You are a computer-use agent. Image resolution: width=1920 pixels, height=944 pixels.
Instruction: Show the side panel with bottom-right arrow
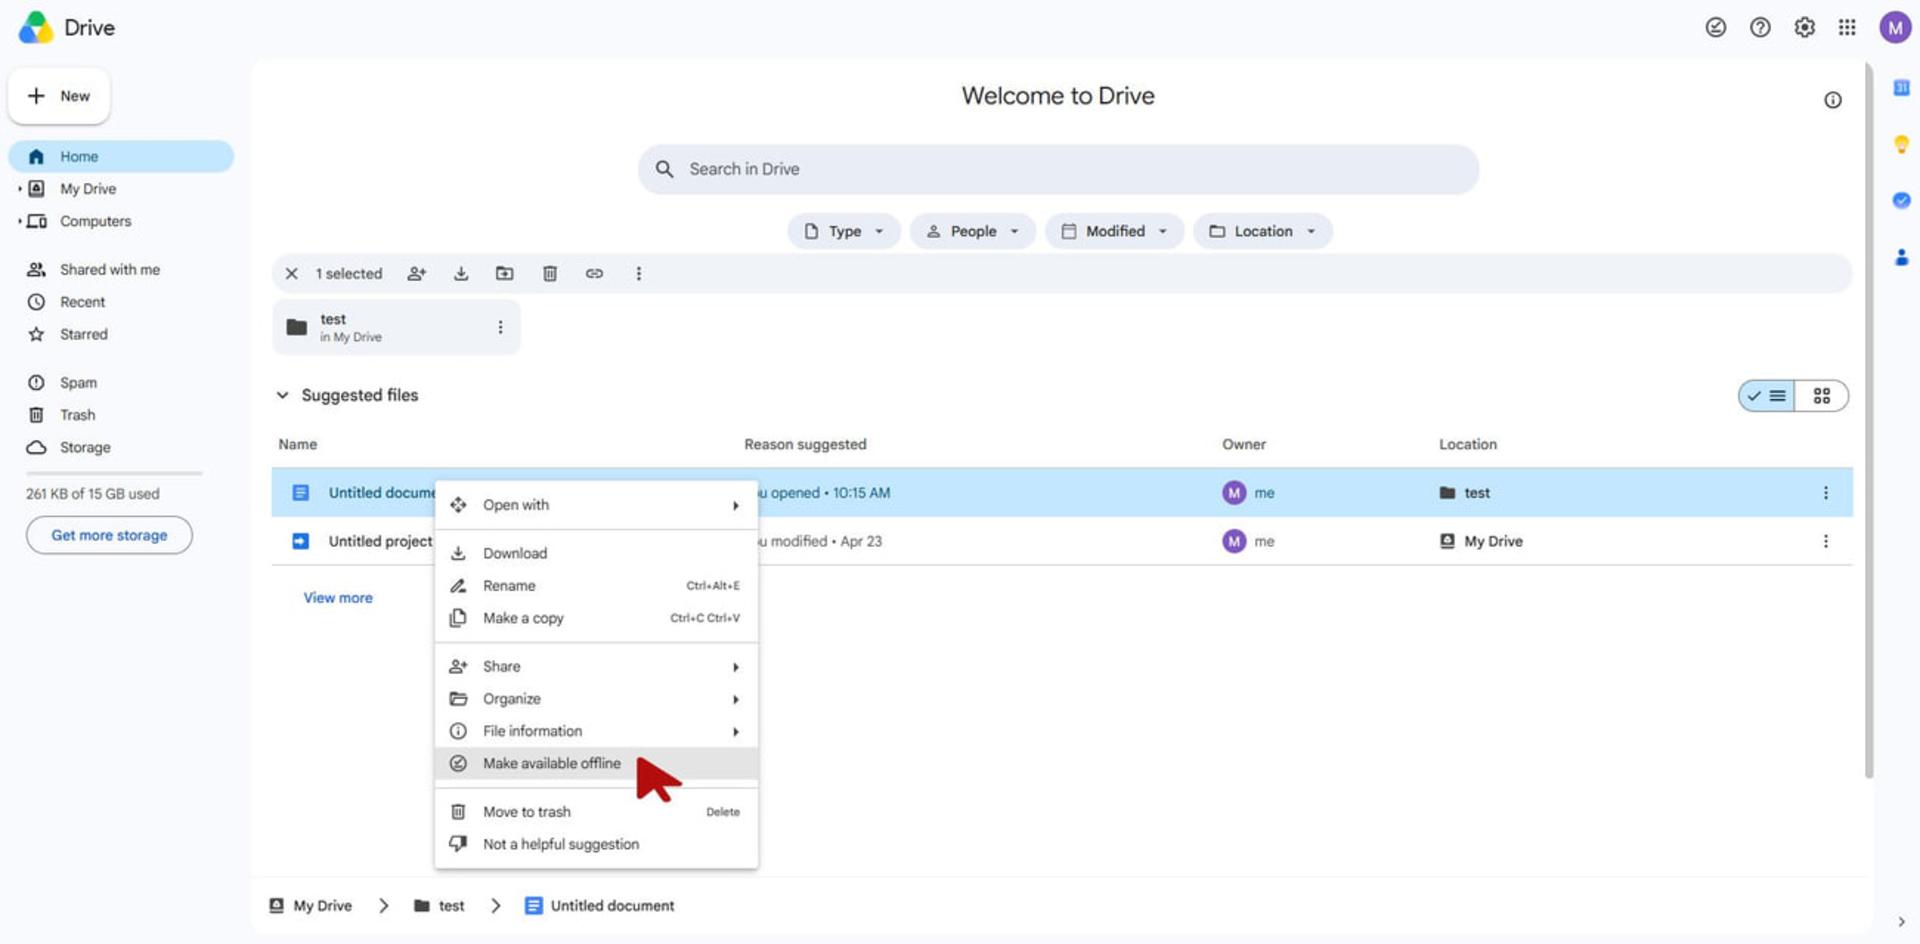(x=1901, y=922)
